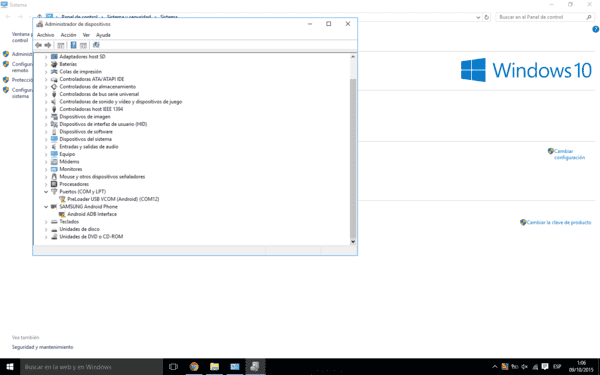Select Entradas y salidas de audio
Viewport: 600px width, 375px height.
tap(88, 147)
